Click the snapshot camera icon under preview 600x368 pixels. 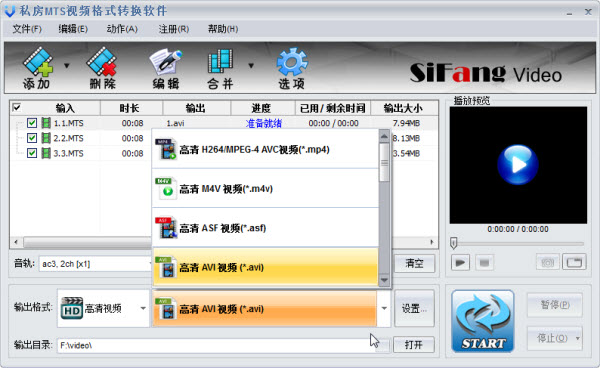[547, 262]
